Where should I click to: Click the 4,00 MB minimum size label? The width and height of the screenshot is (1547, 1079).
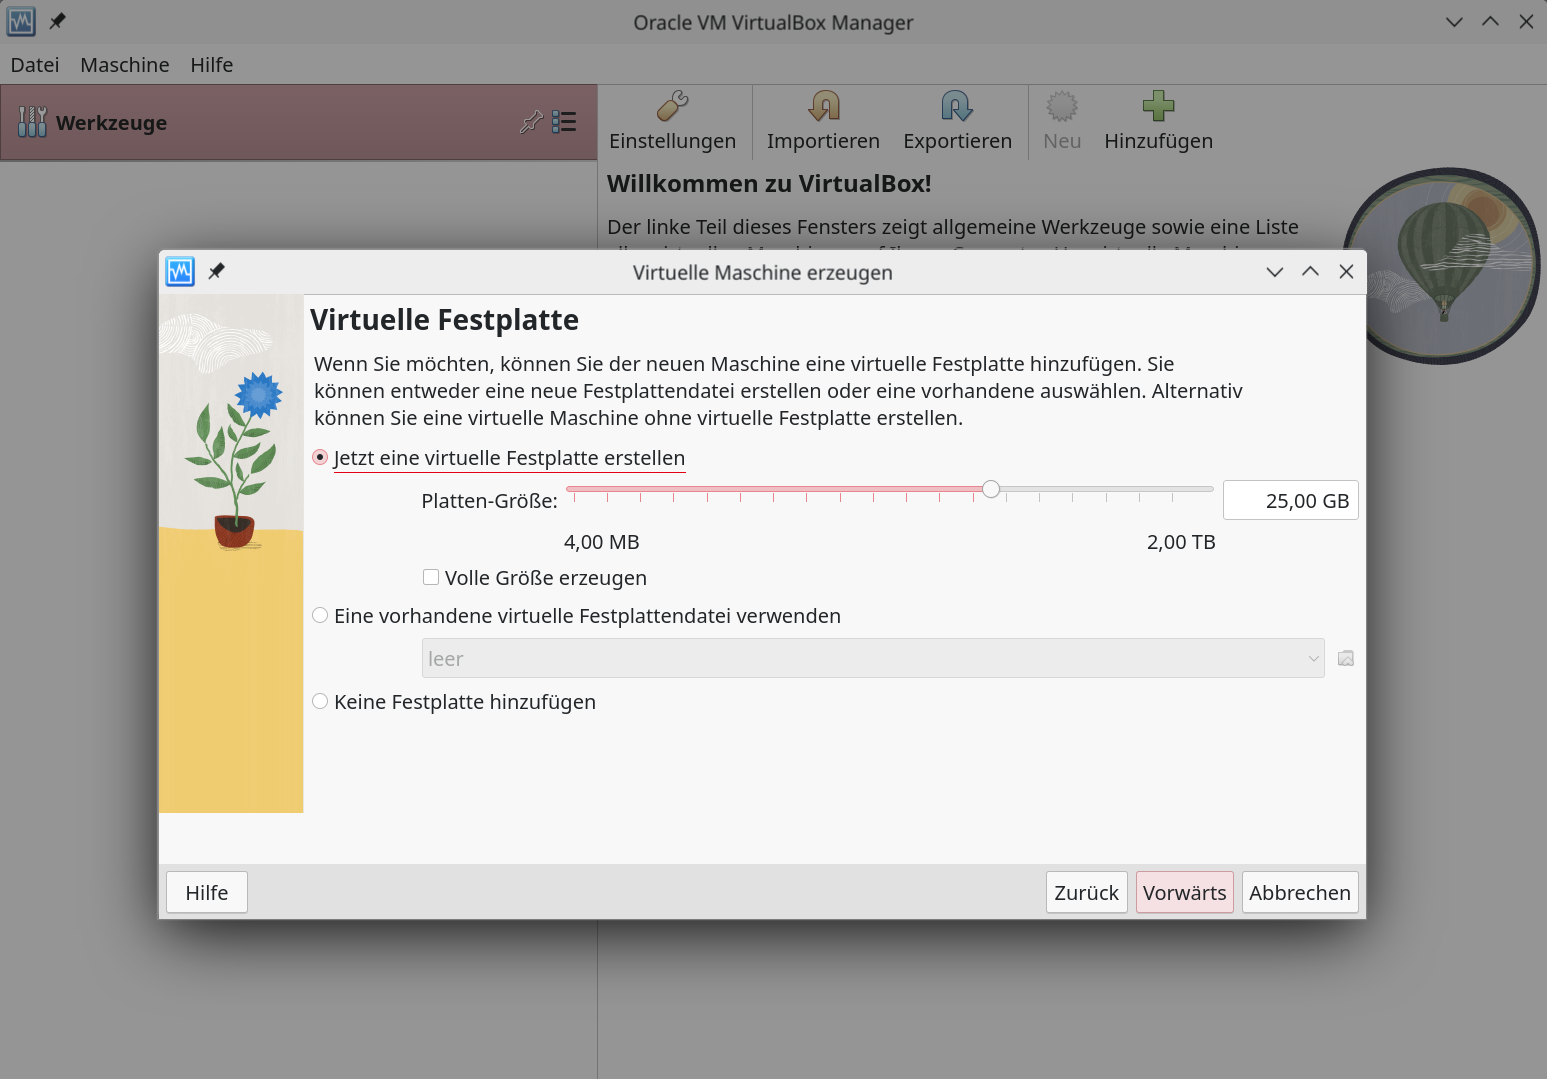click(602, 542)
